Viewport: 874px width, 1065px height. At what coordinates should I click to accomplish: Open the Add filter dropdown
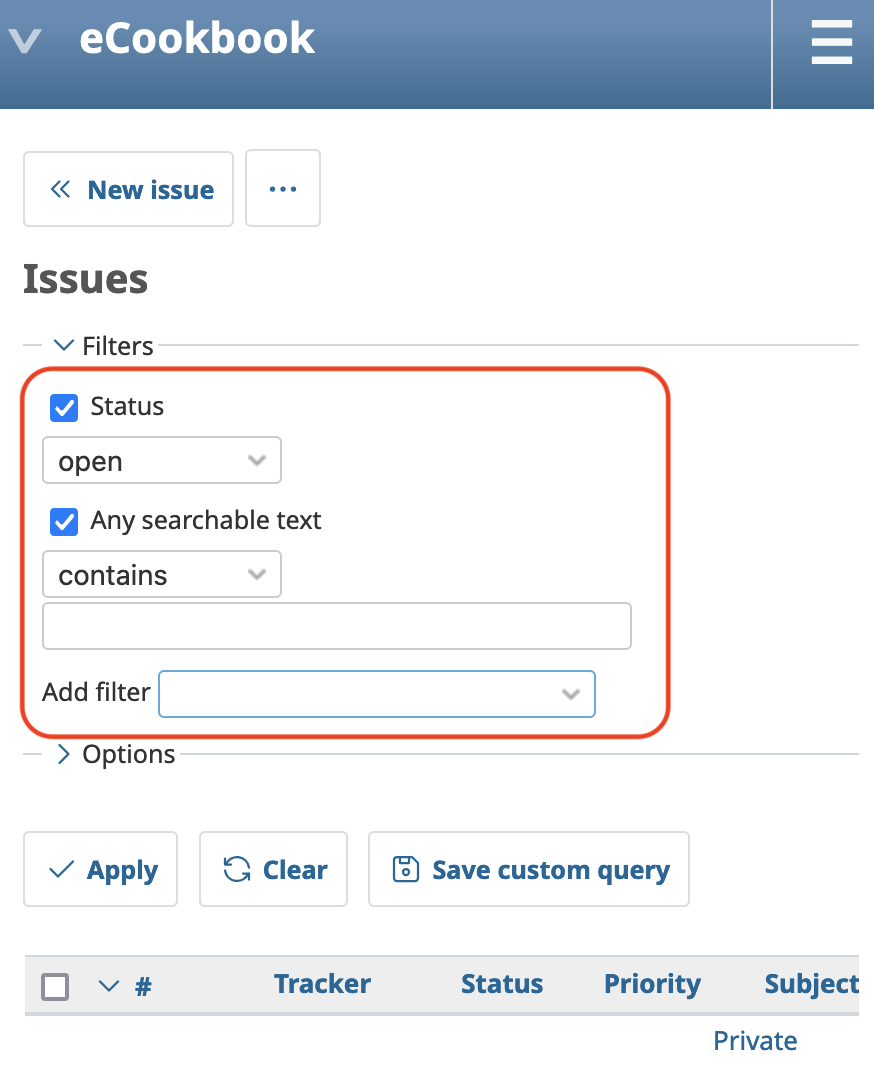(377, 693)
